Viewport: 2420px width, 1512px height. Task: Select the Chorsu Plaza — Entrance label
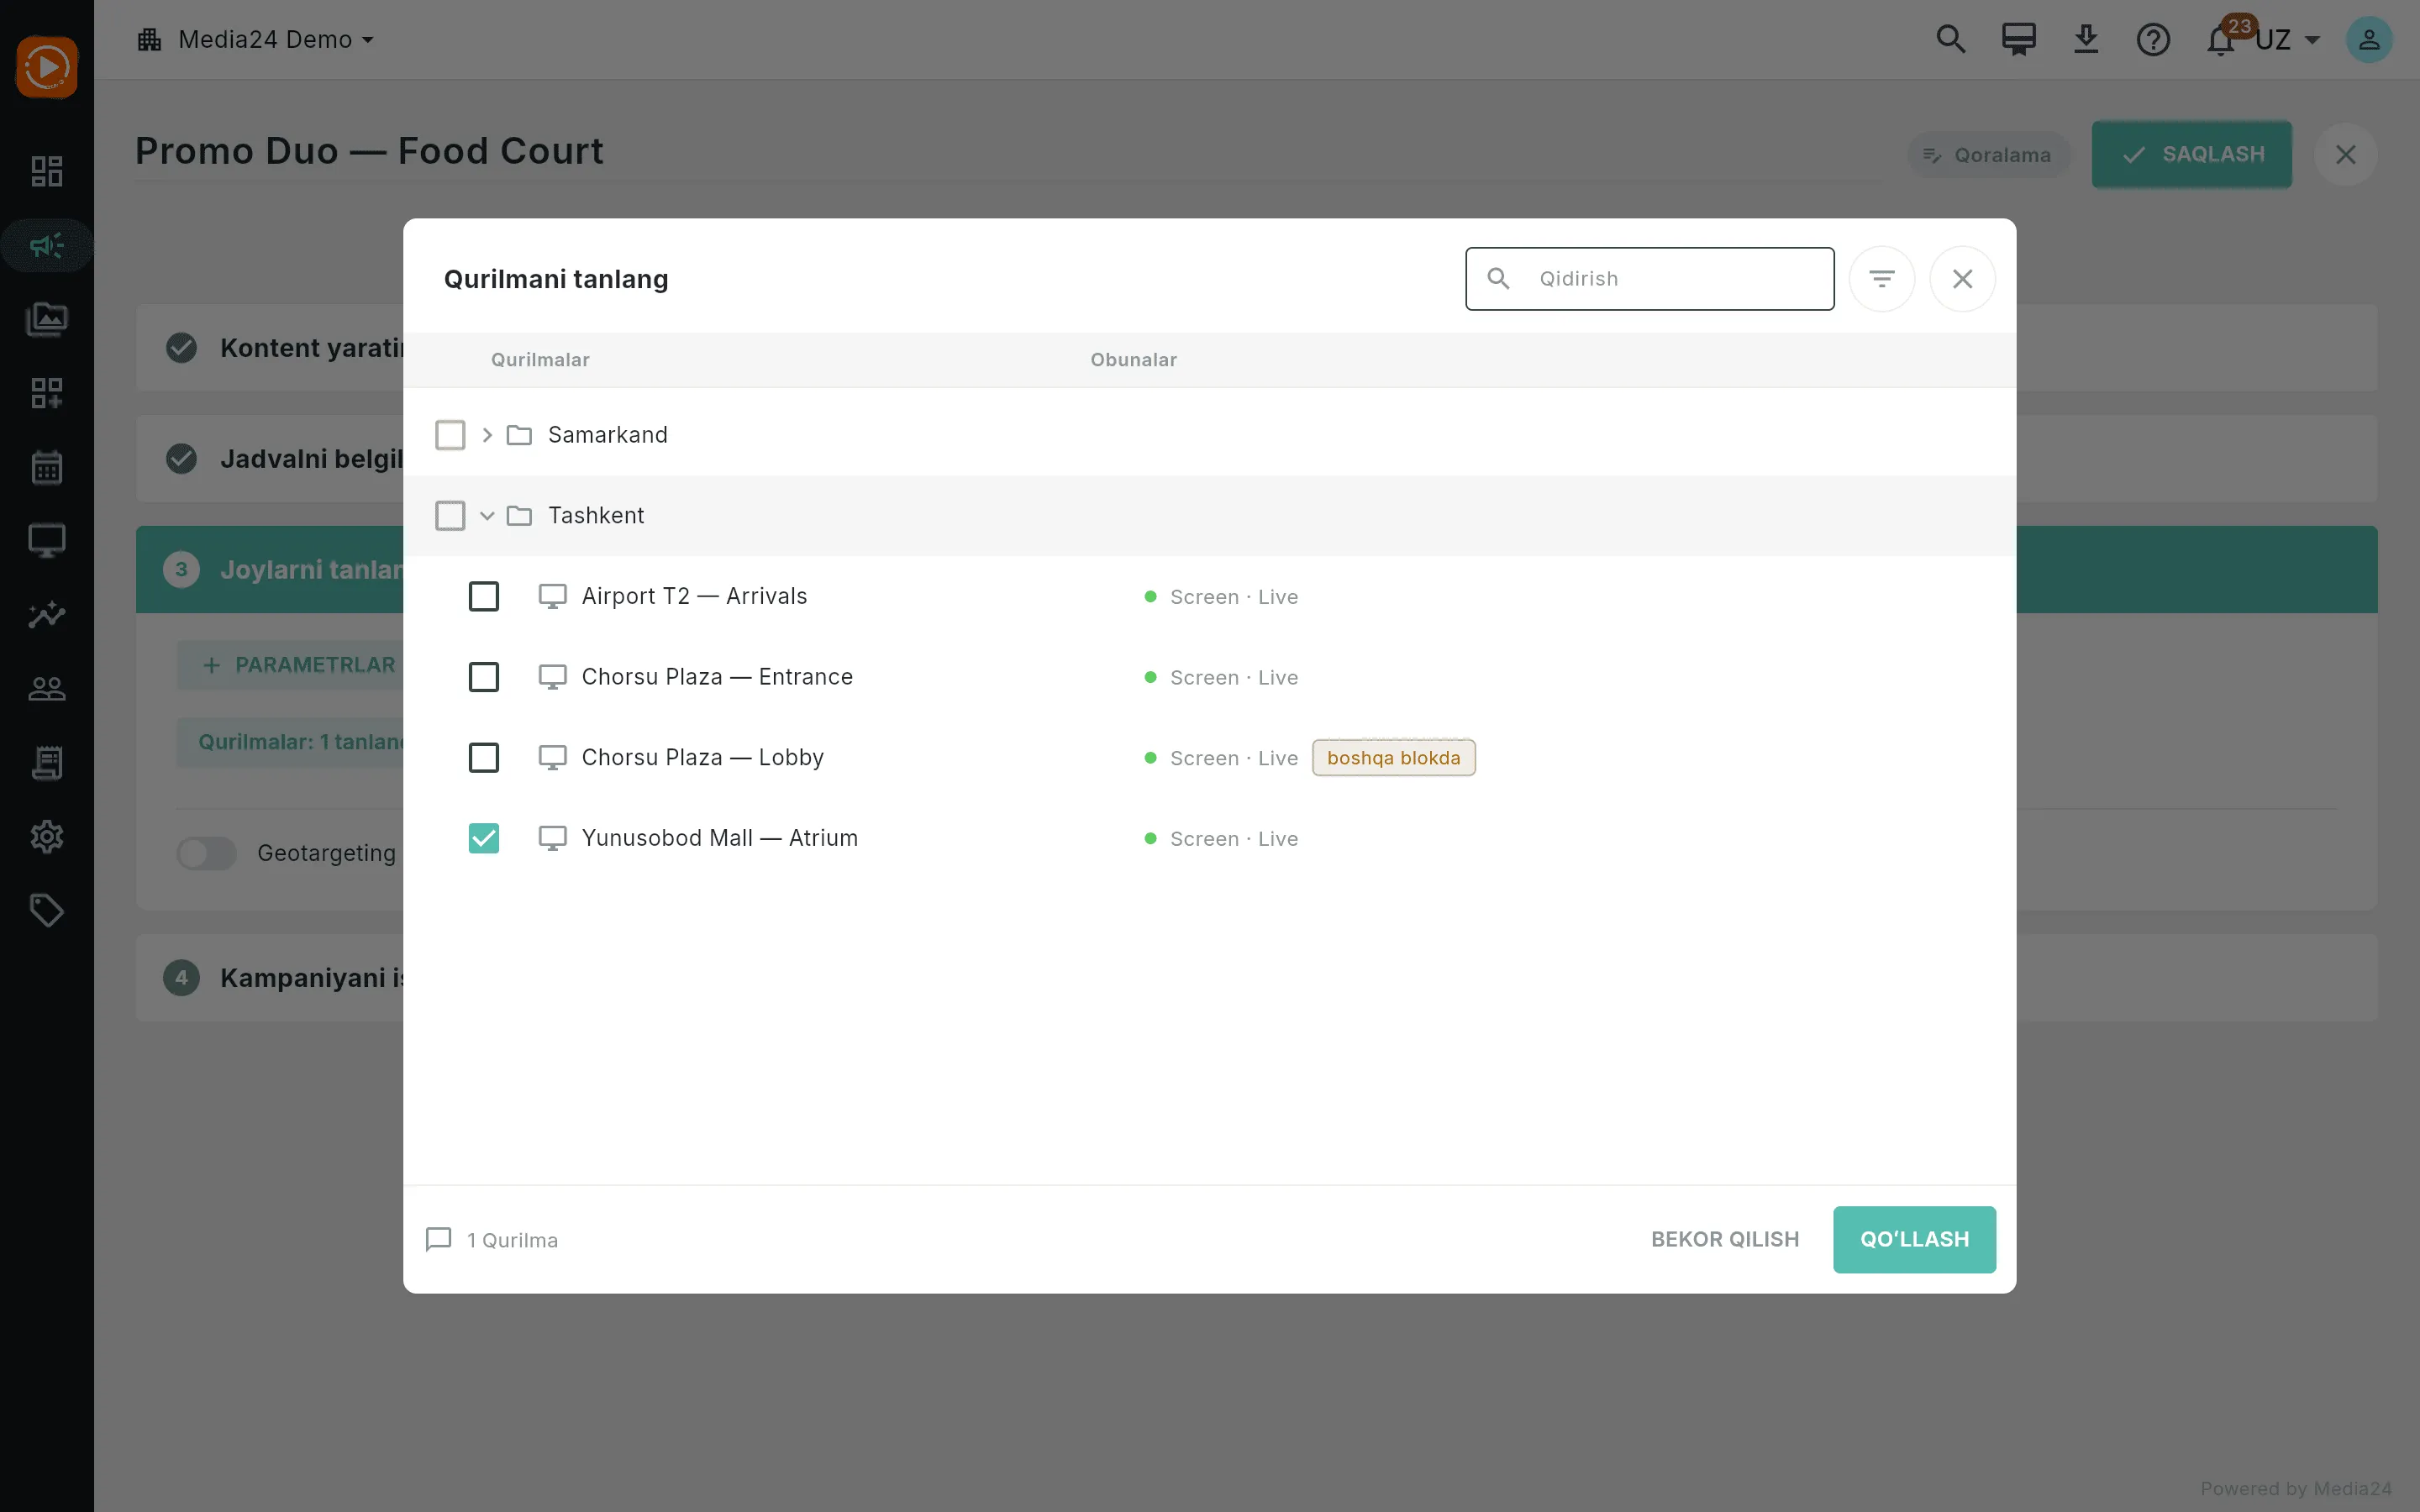click(717, 677)
